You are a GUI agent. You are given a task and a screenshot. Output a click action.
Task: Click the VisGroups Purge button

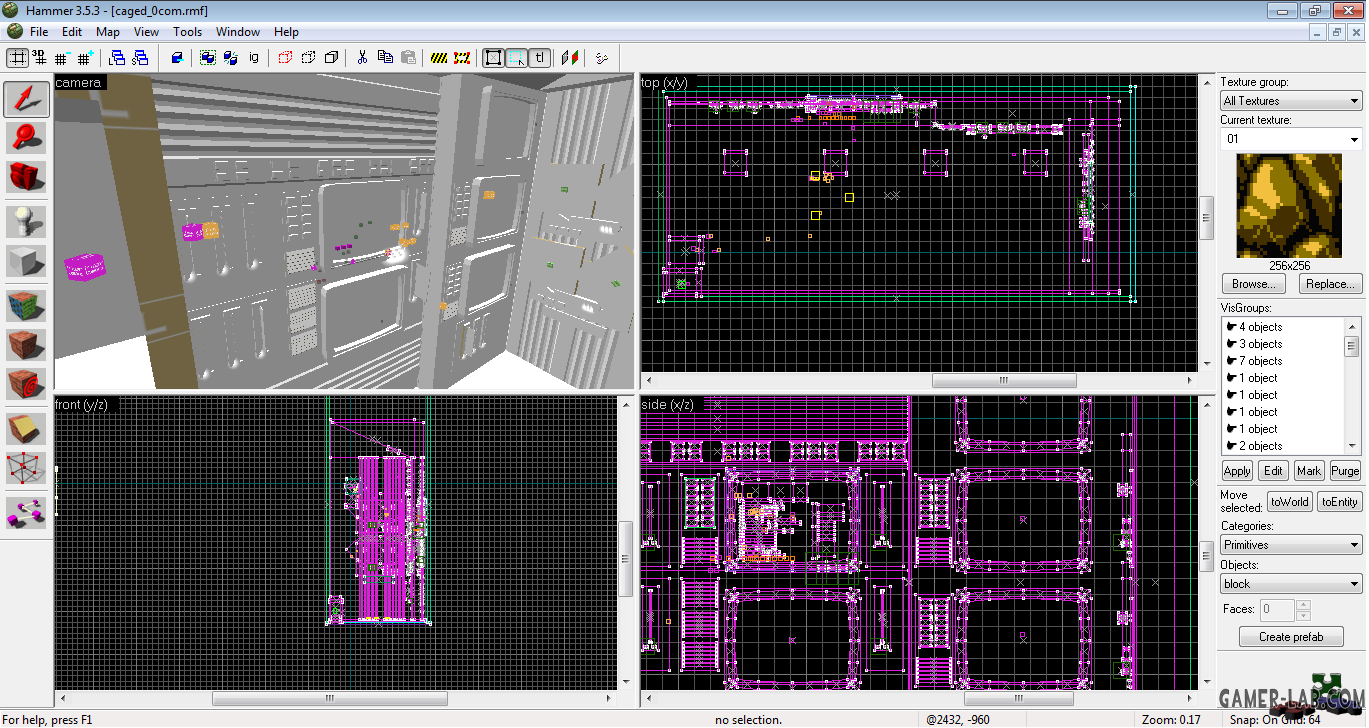coord(1345,471)
